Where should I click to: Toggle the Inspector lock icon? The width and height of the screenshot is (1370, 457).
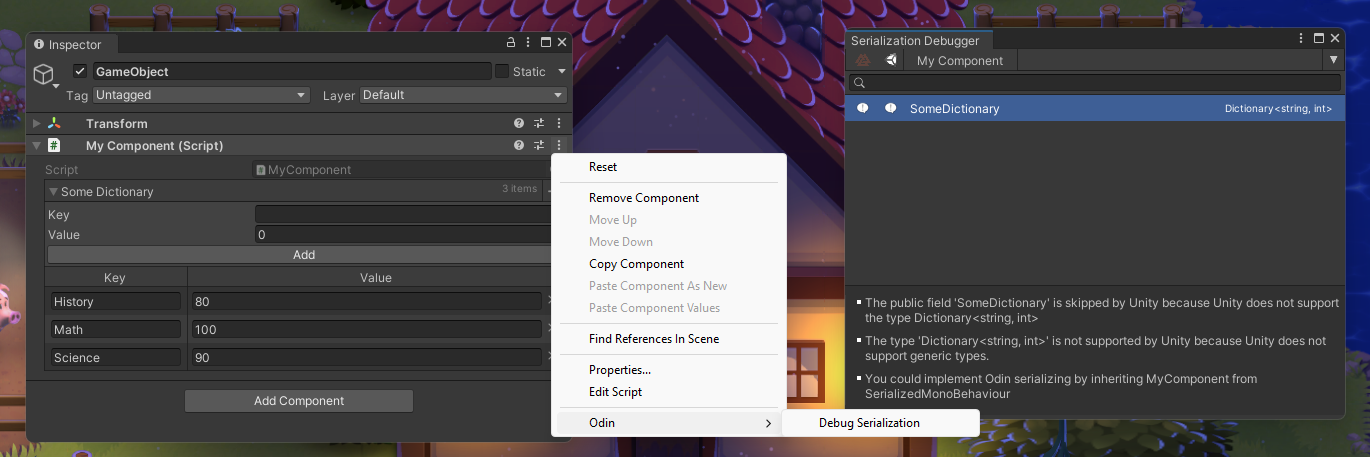[x=510, y=43]
